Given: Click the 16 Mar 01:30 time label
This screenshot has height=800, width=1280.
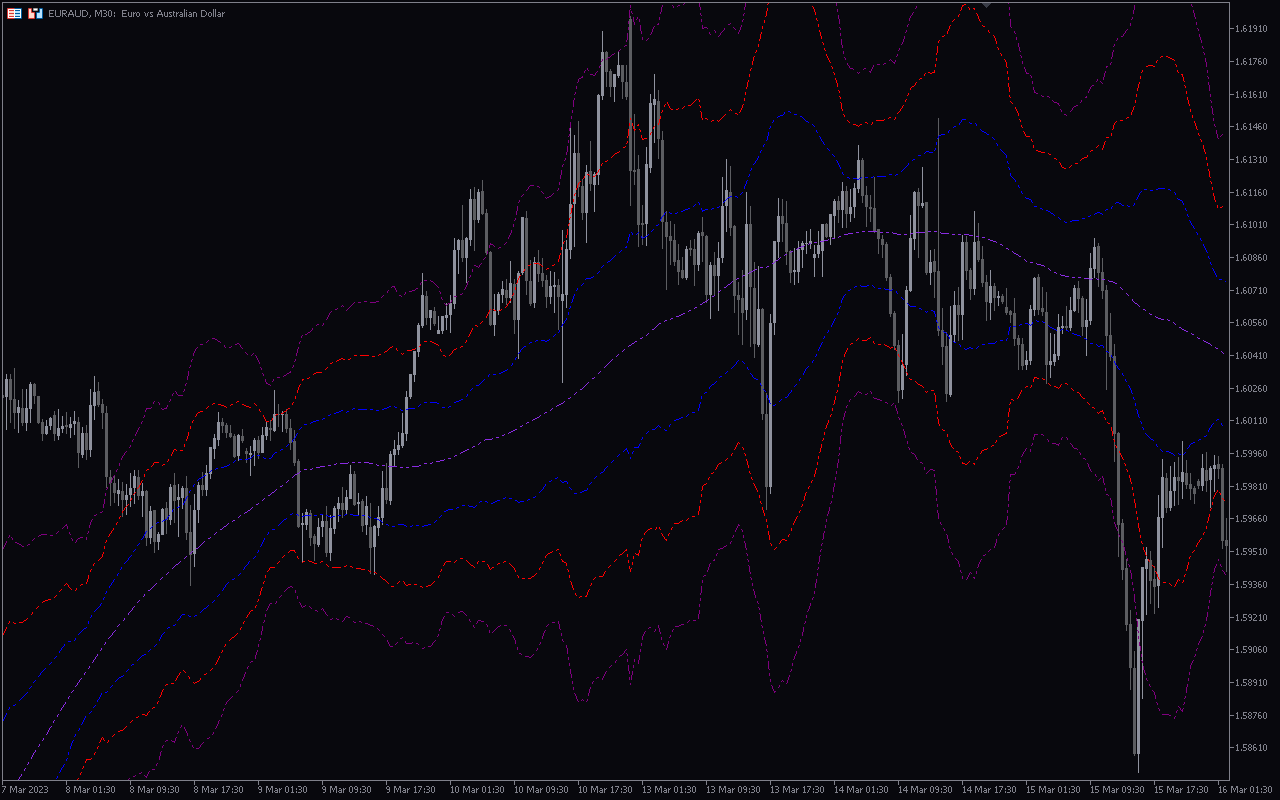Looking at the screenshot, I should point(1245,790).
